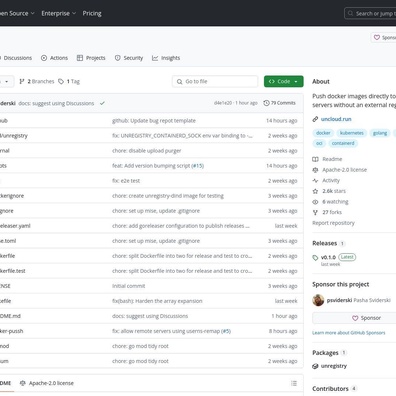Image resolution: width=396 pixels, height=396 pixels.
Task: Open the Releases section heading
Action: coord(325,243)
